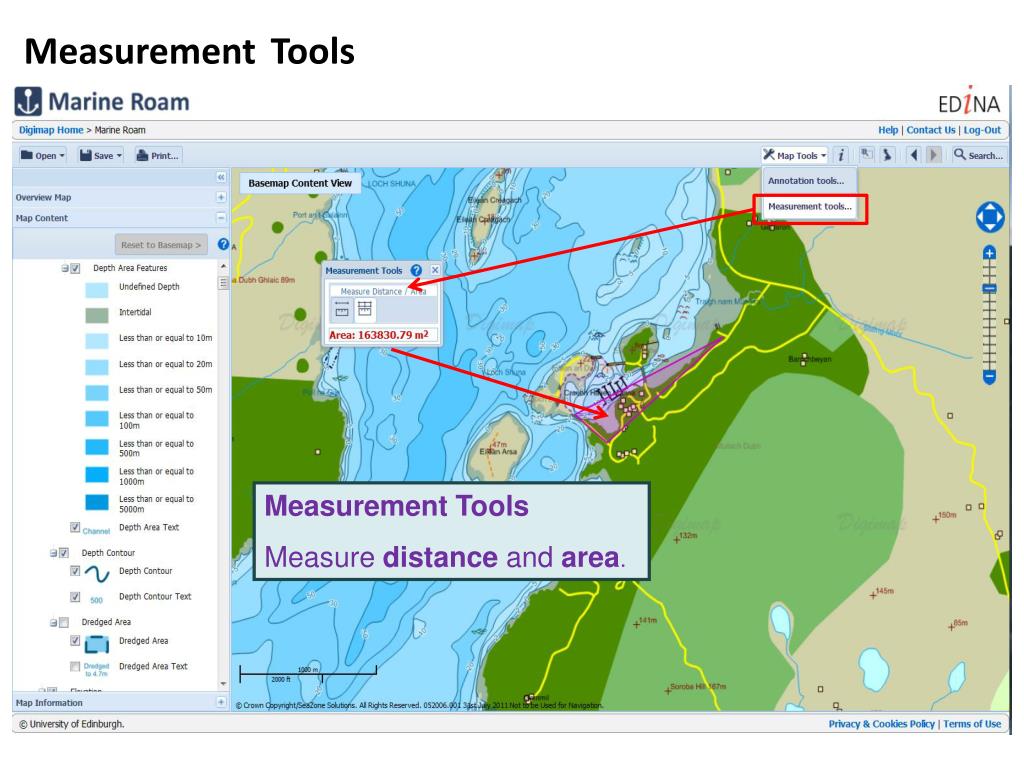Click the Search magnifier button
This screenshot has width=1024, height=768.
pyautogui.click(x=978, y=155)
